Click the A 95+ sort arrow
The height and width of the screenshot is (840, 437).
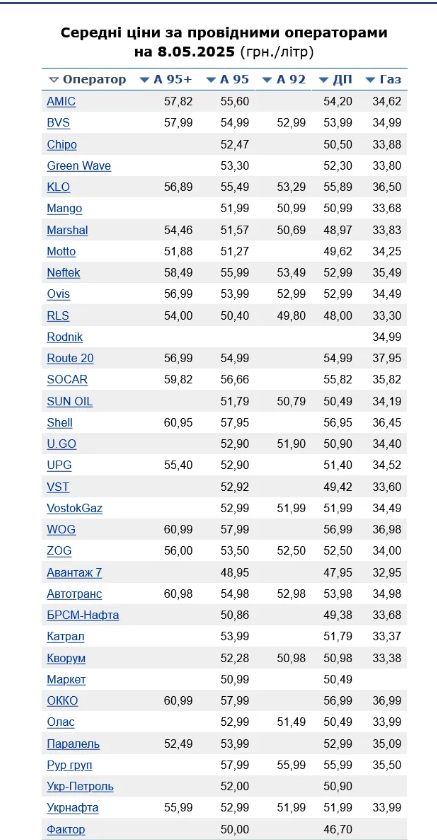(x=144, y=80)
